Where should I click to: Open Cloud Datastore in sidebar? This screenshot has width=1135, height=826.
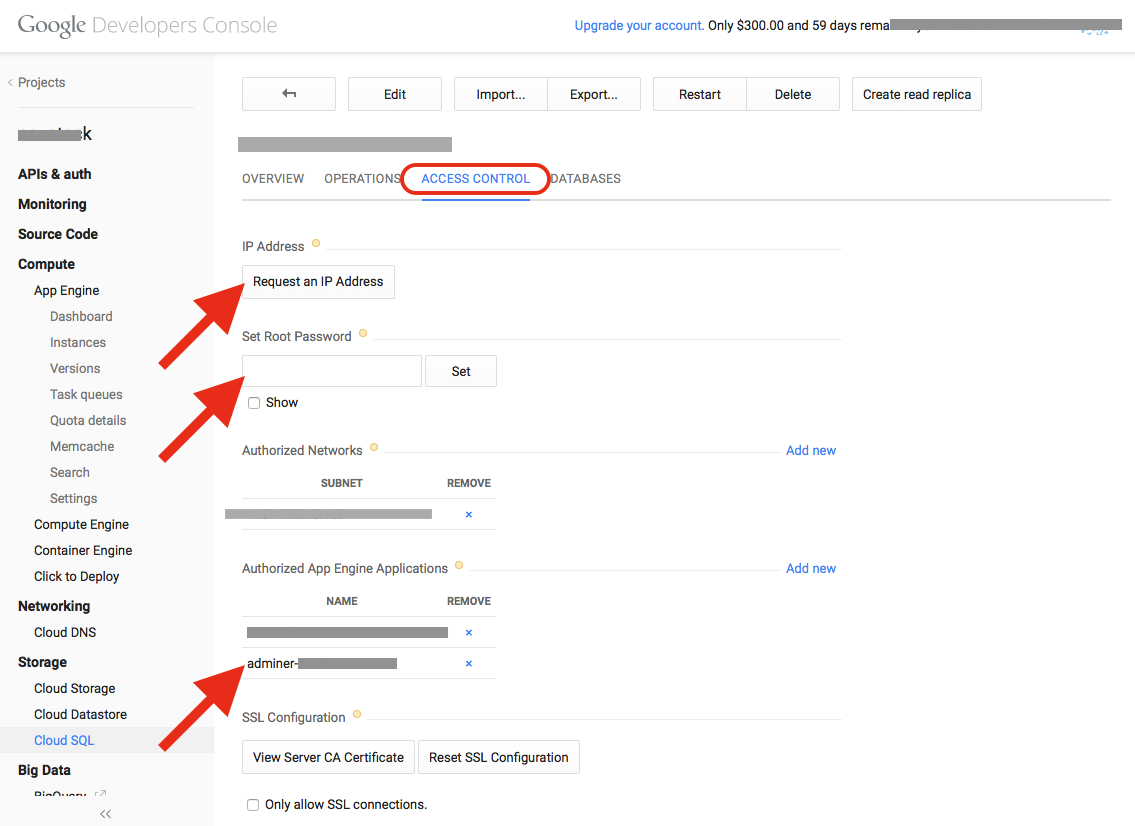coord(80,715)
